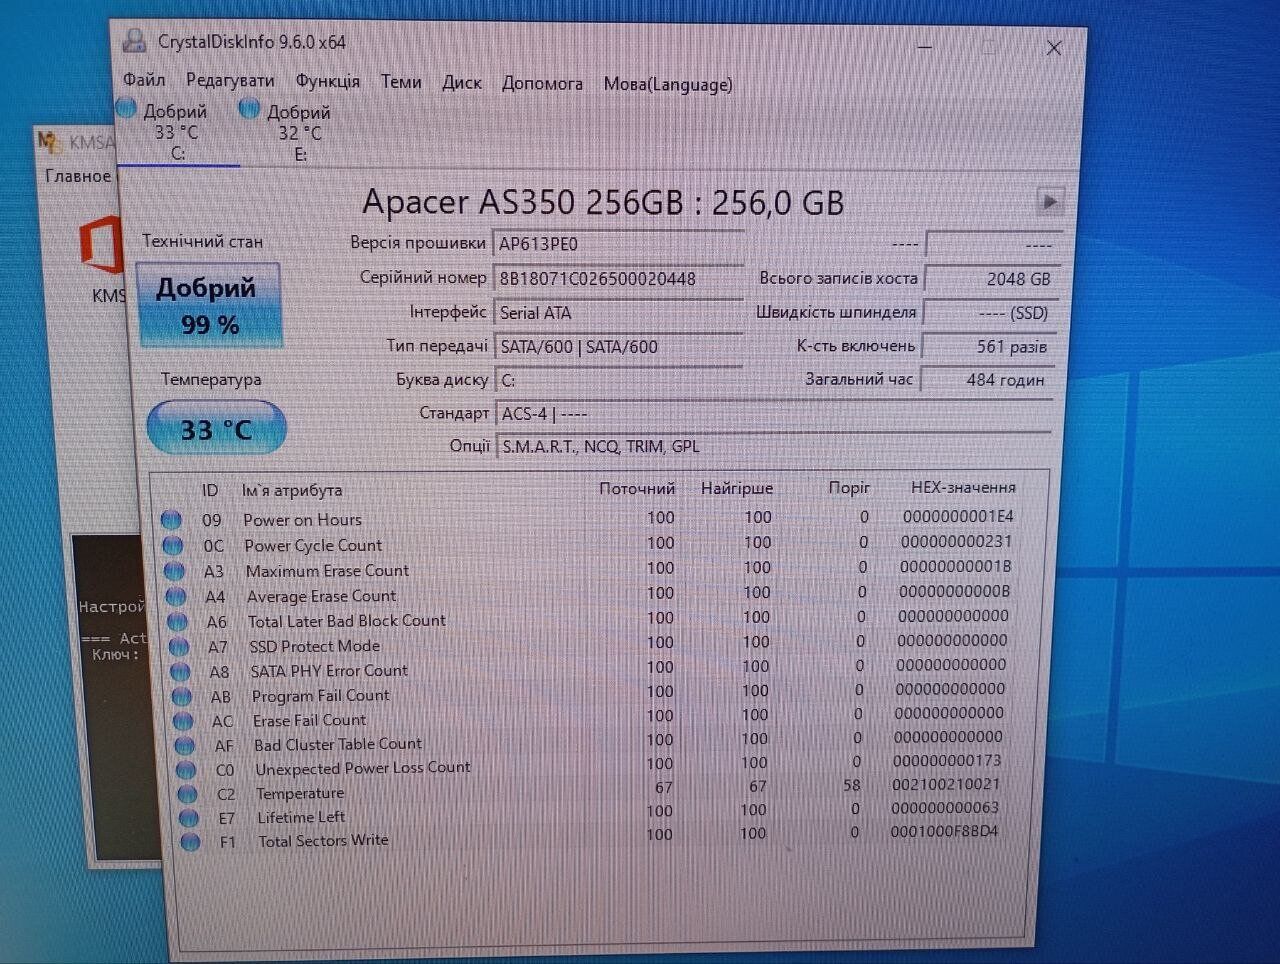The width and height of the screenshot is (1280, 964).
Task: Click the 33 °C temperature button
Action: (216, 428)
